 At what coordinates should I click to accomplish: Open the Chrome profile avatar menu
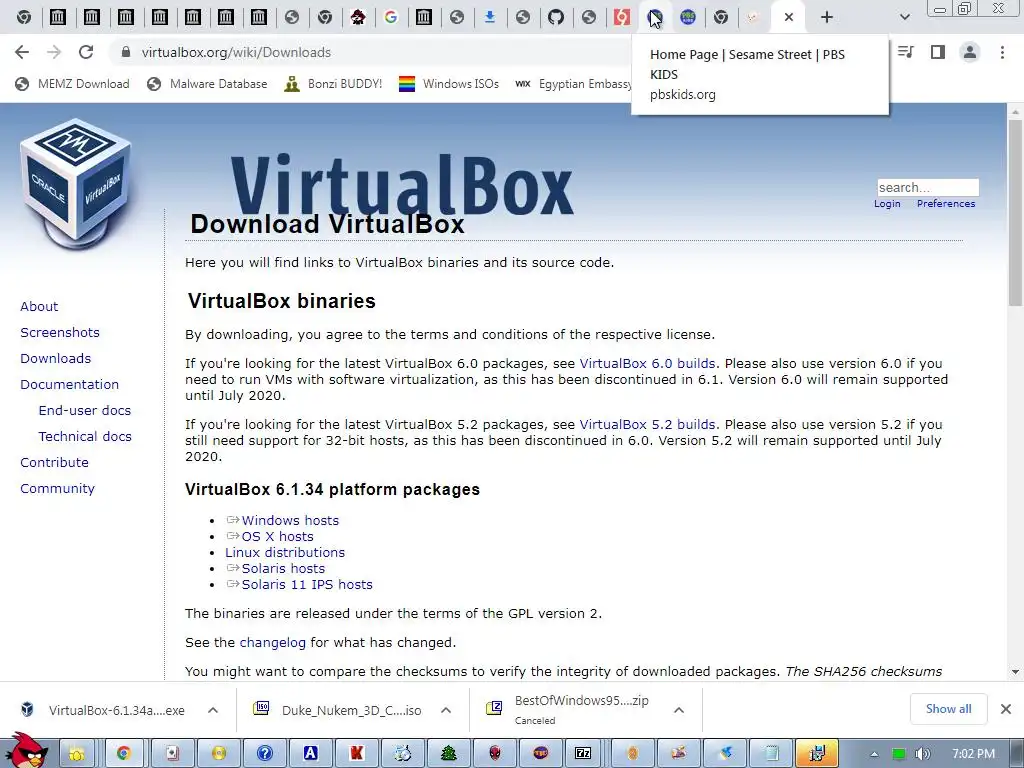point(970,52)
